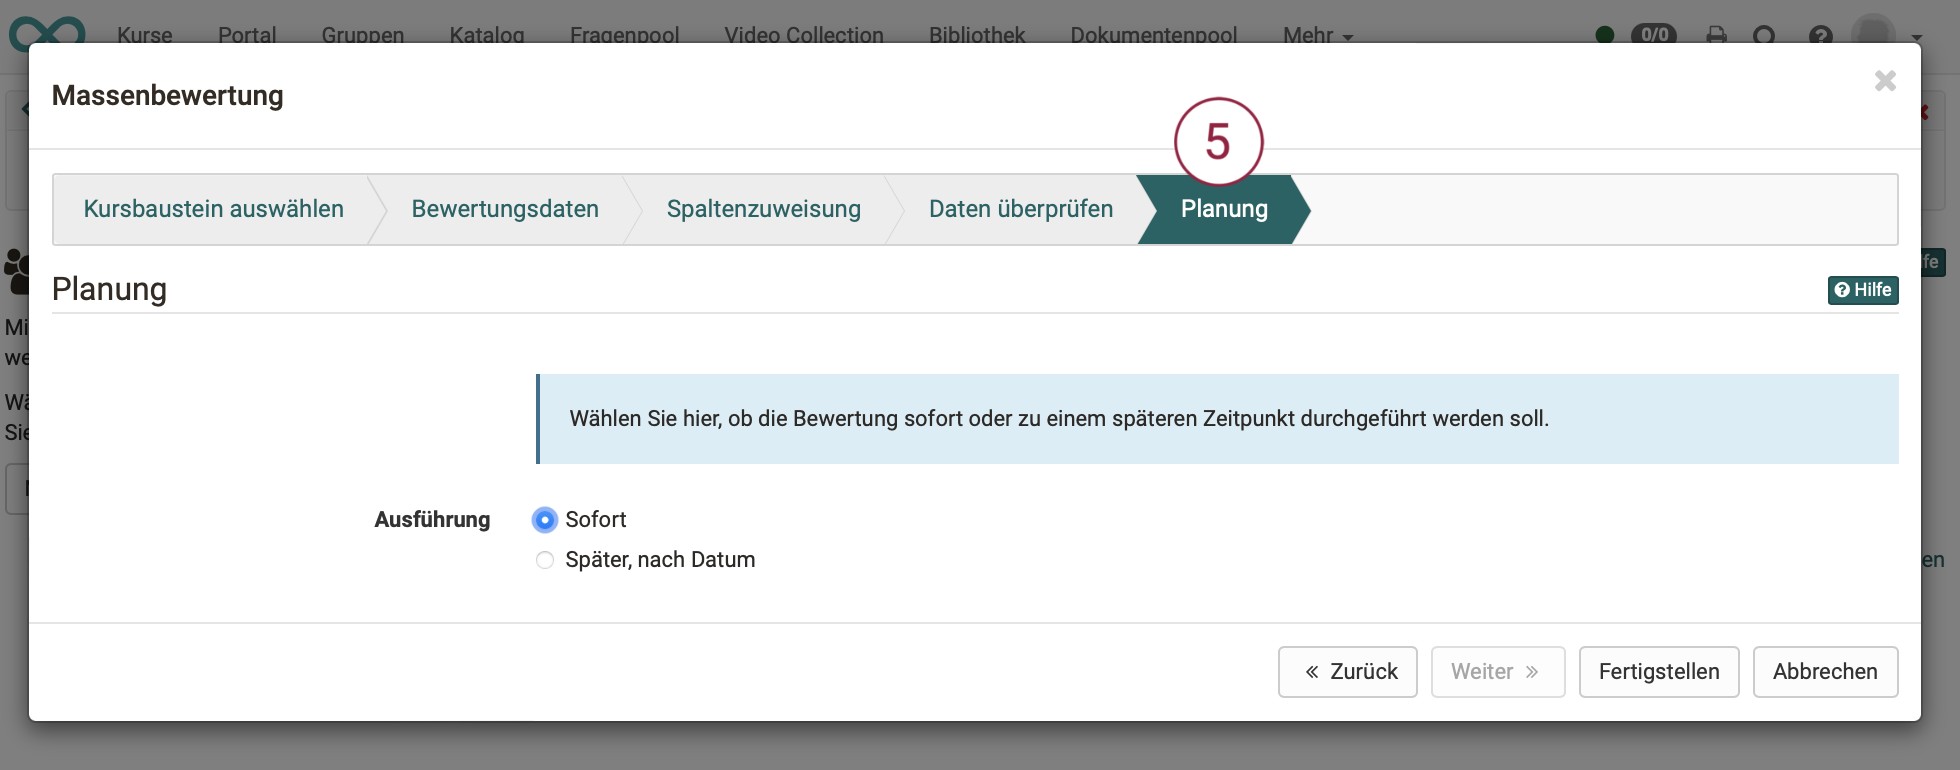Select the Sofort radio option

tap(545, 520)
